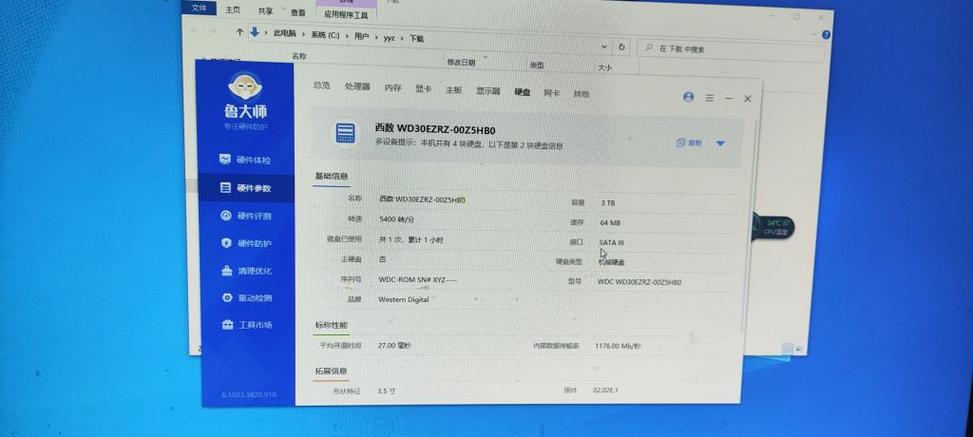
Task: Switch to the 其他 tab
Action: [581, 94]
